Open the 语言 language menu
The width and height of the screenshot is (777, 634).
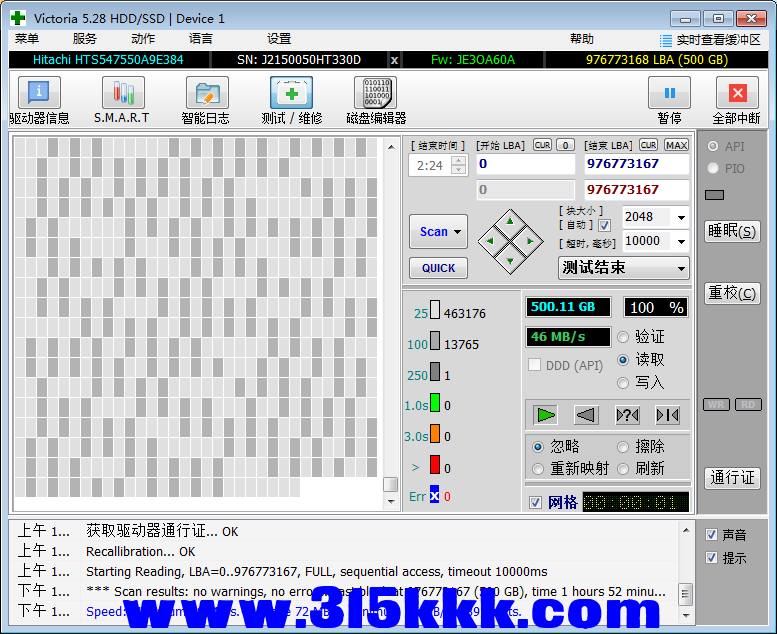tap(201, 39)
